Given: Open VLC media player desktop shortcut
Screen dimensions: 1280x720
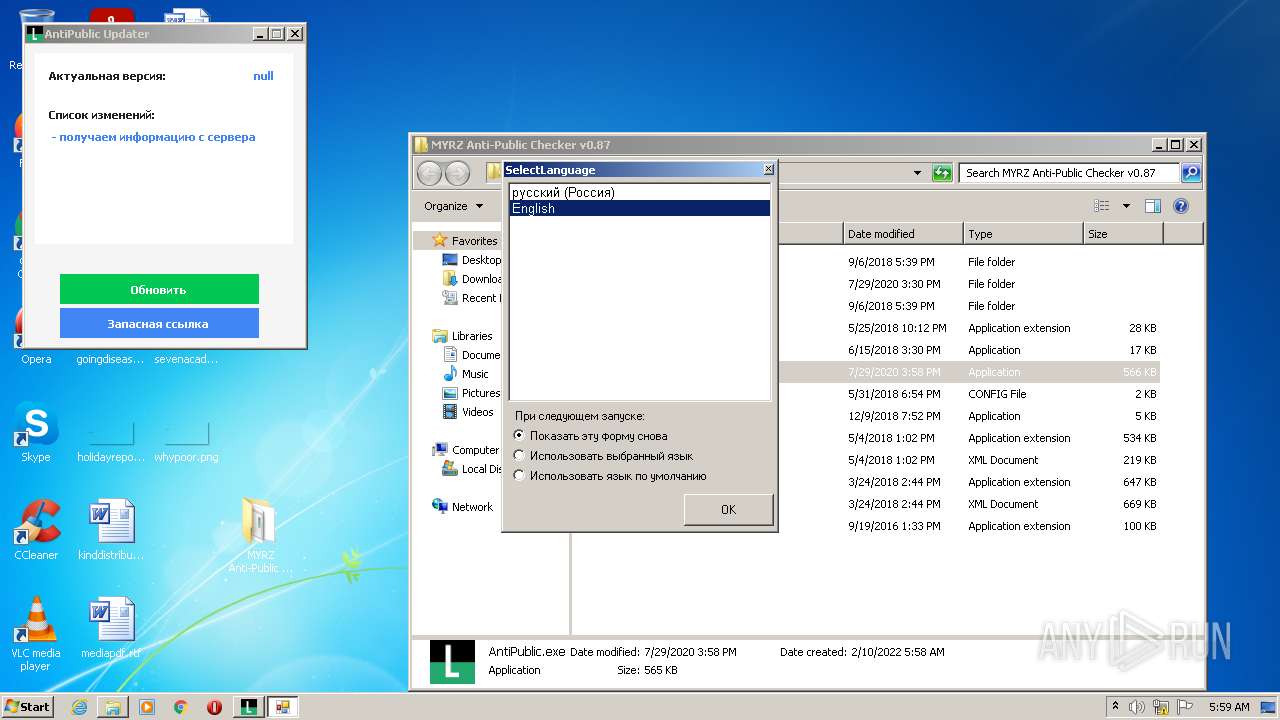Looking at the screenshot, I should click(36, 634).
